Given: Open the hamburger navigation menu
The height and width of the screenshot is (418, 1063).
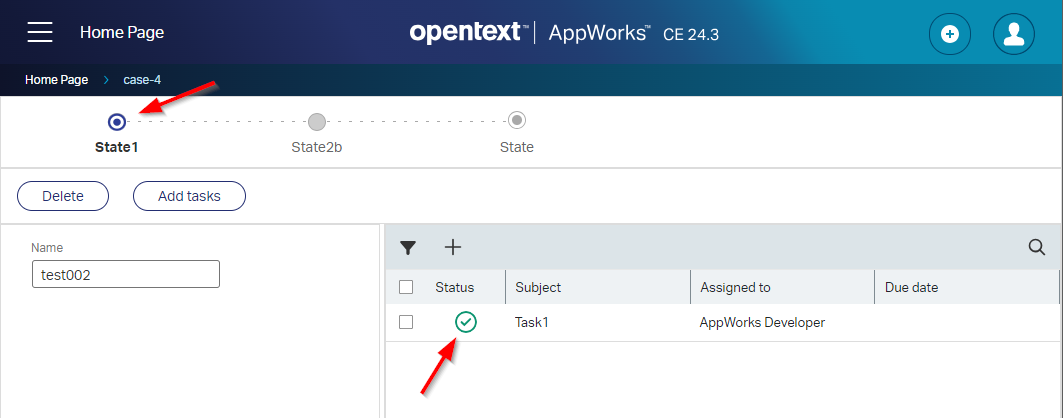Looking at the screenshot, I should coord(40,32).
